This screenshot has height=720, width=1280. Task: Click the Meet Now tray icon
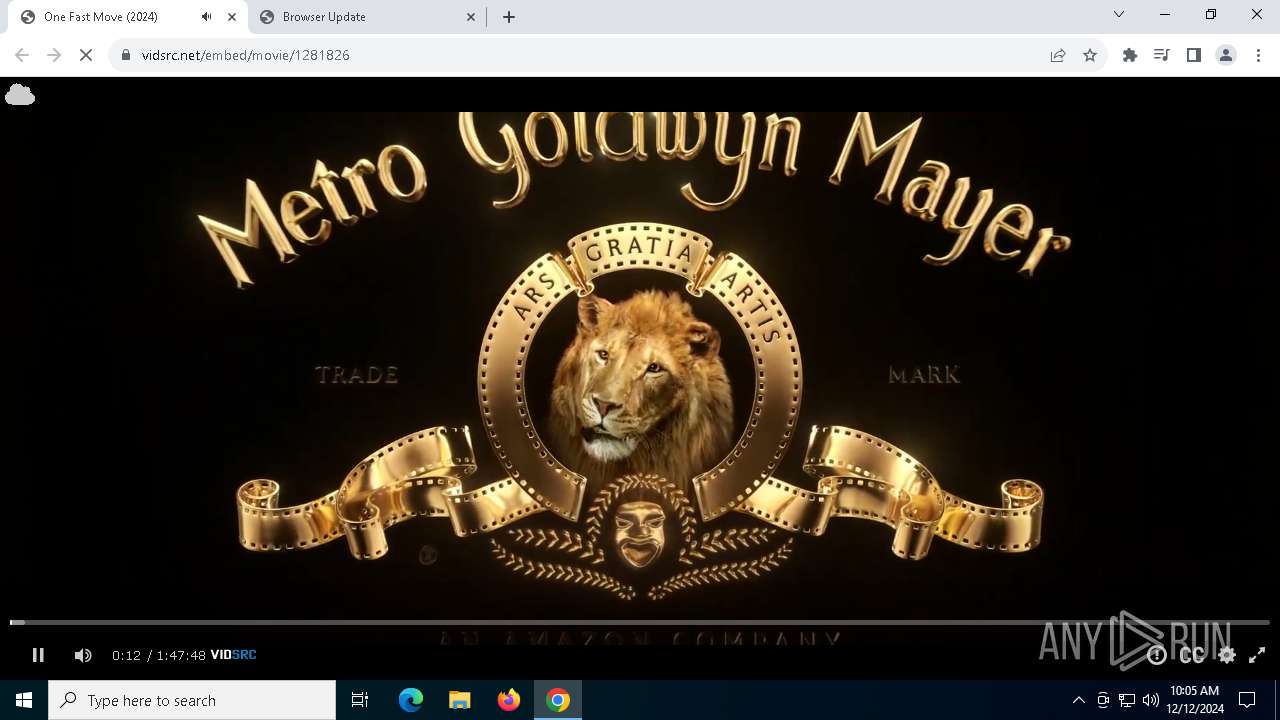pyautogui.click(x=1103, y=700)
